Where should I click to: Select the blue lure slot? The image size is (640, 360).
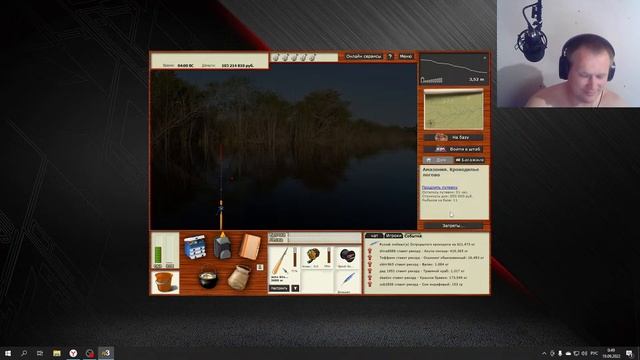pyautogui.click(x=348, y=280)
